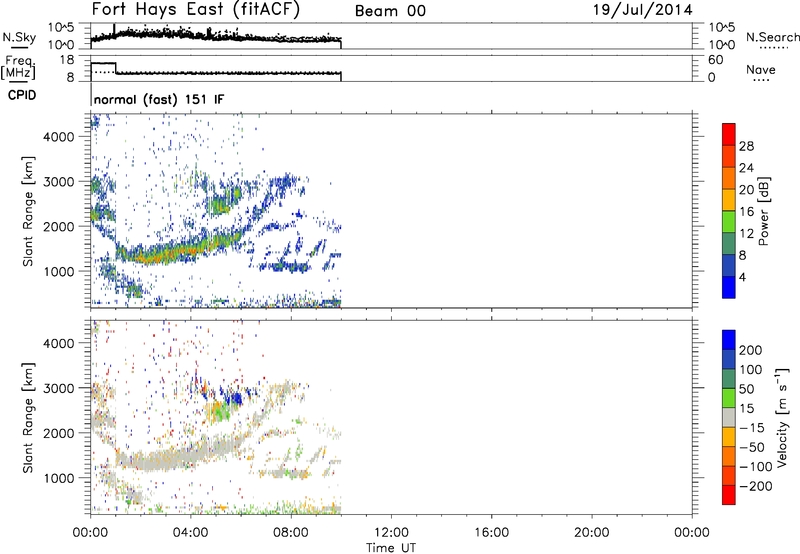Image resolution: width=800 pixels, height=554 pixels.
Task: Click the 'Freq. [MHz]' label
Action: pyautogui.click(x=18, y=67)
